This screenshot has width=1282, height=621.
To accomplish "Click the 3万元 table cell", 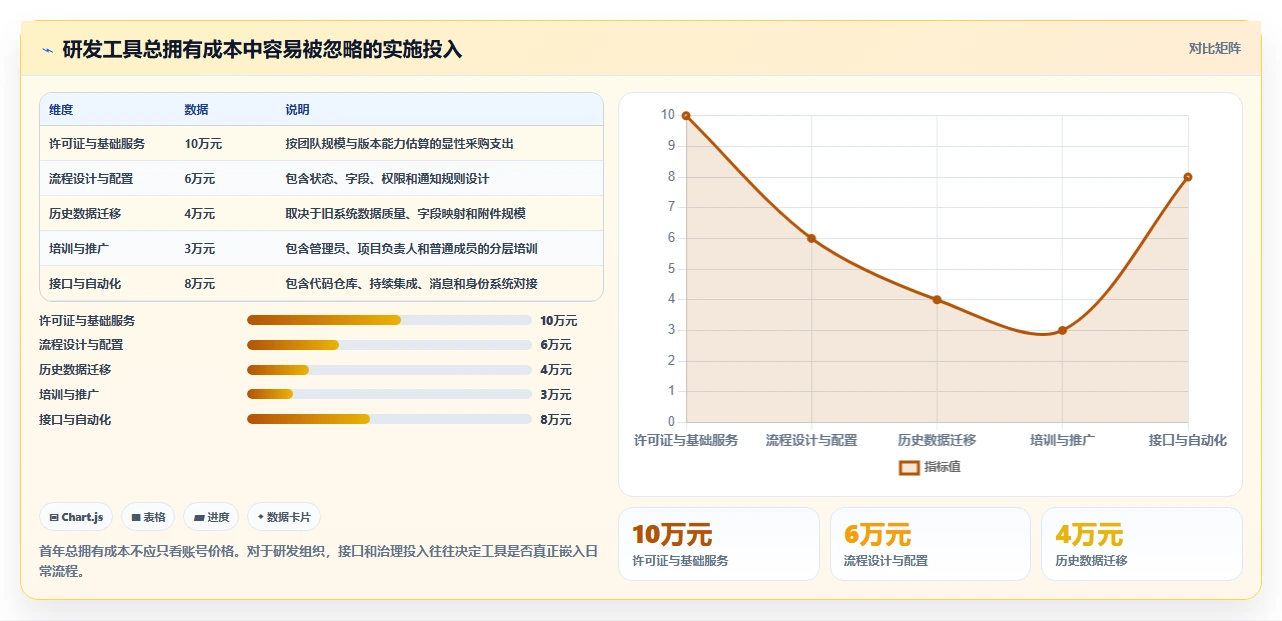I will pos(200,248).
